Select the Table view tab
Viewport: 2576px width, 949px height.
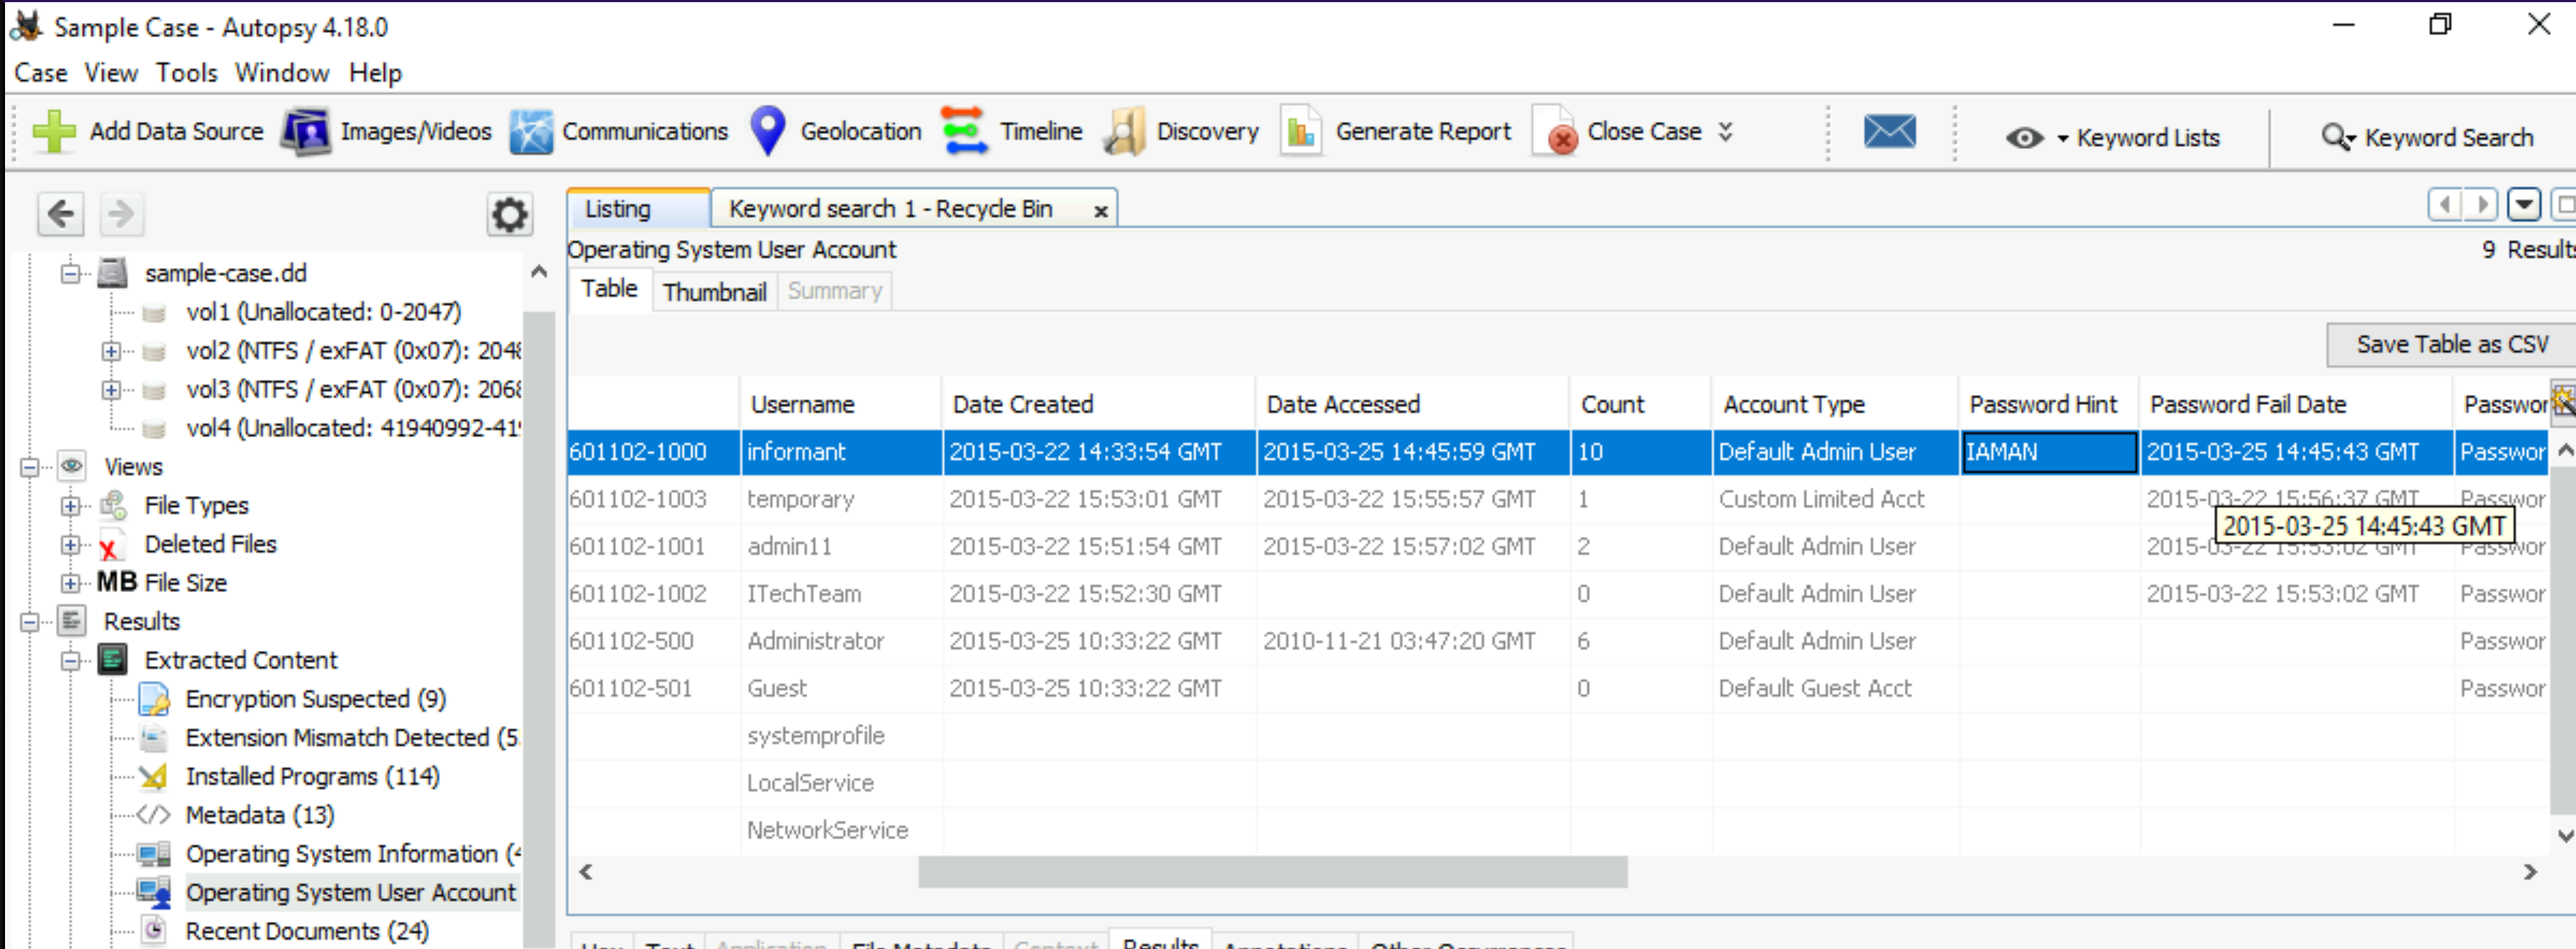(609, 289)
